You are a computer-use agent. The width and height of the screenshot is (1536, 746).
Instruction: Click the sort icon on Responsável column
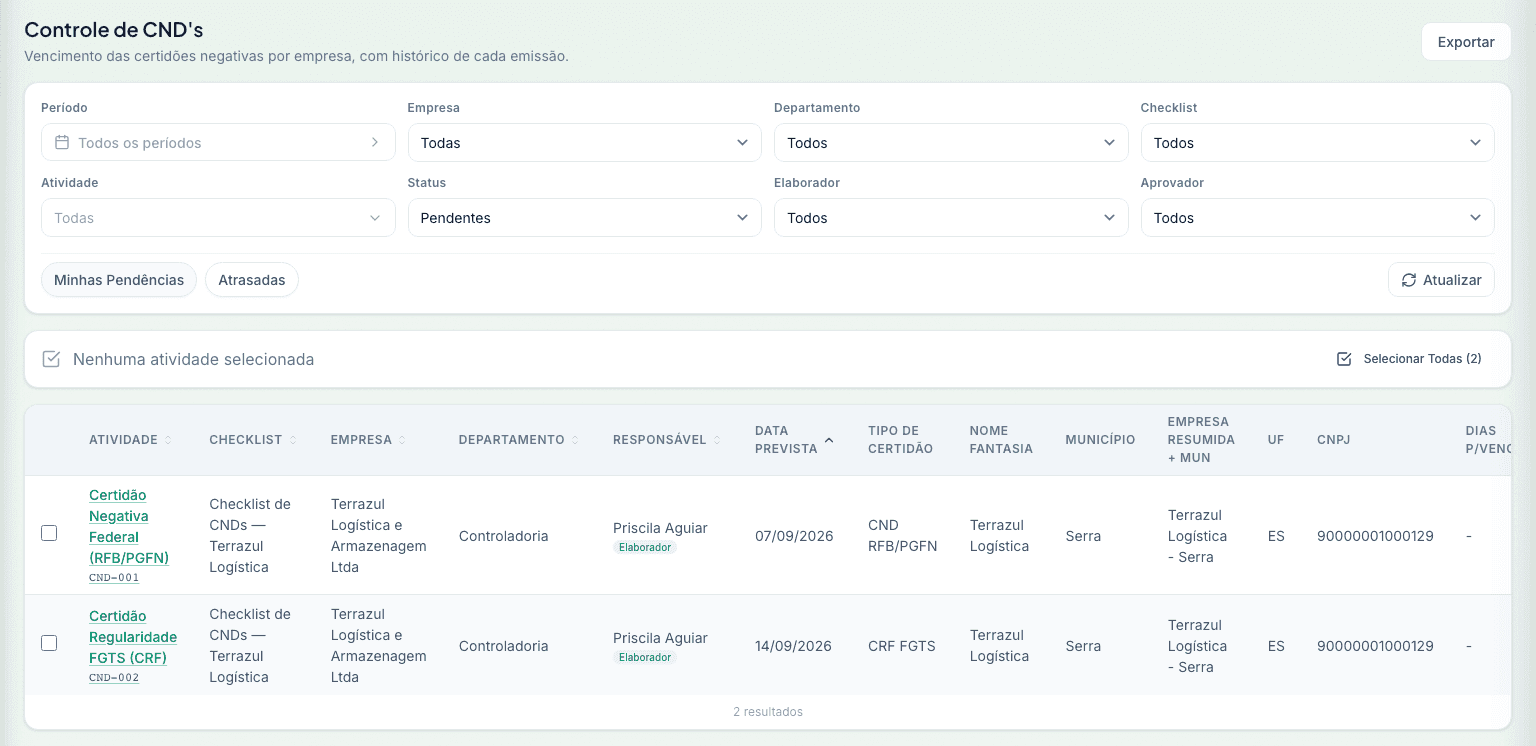pyautogui.click(x=717, y=440)
